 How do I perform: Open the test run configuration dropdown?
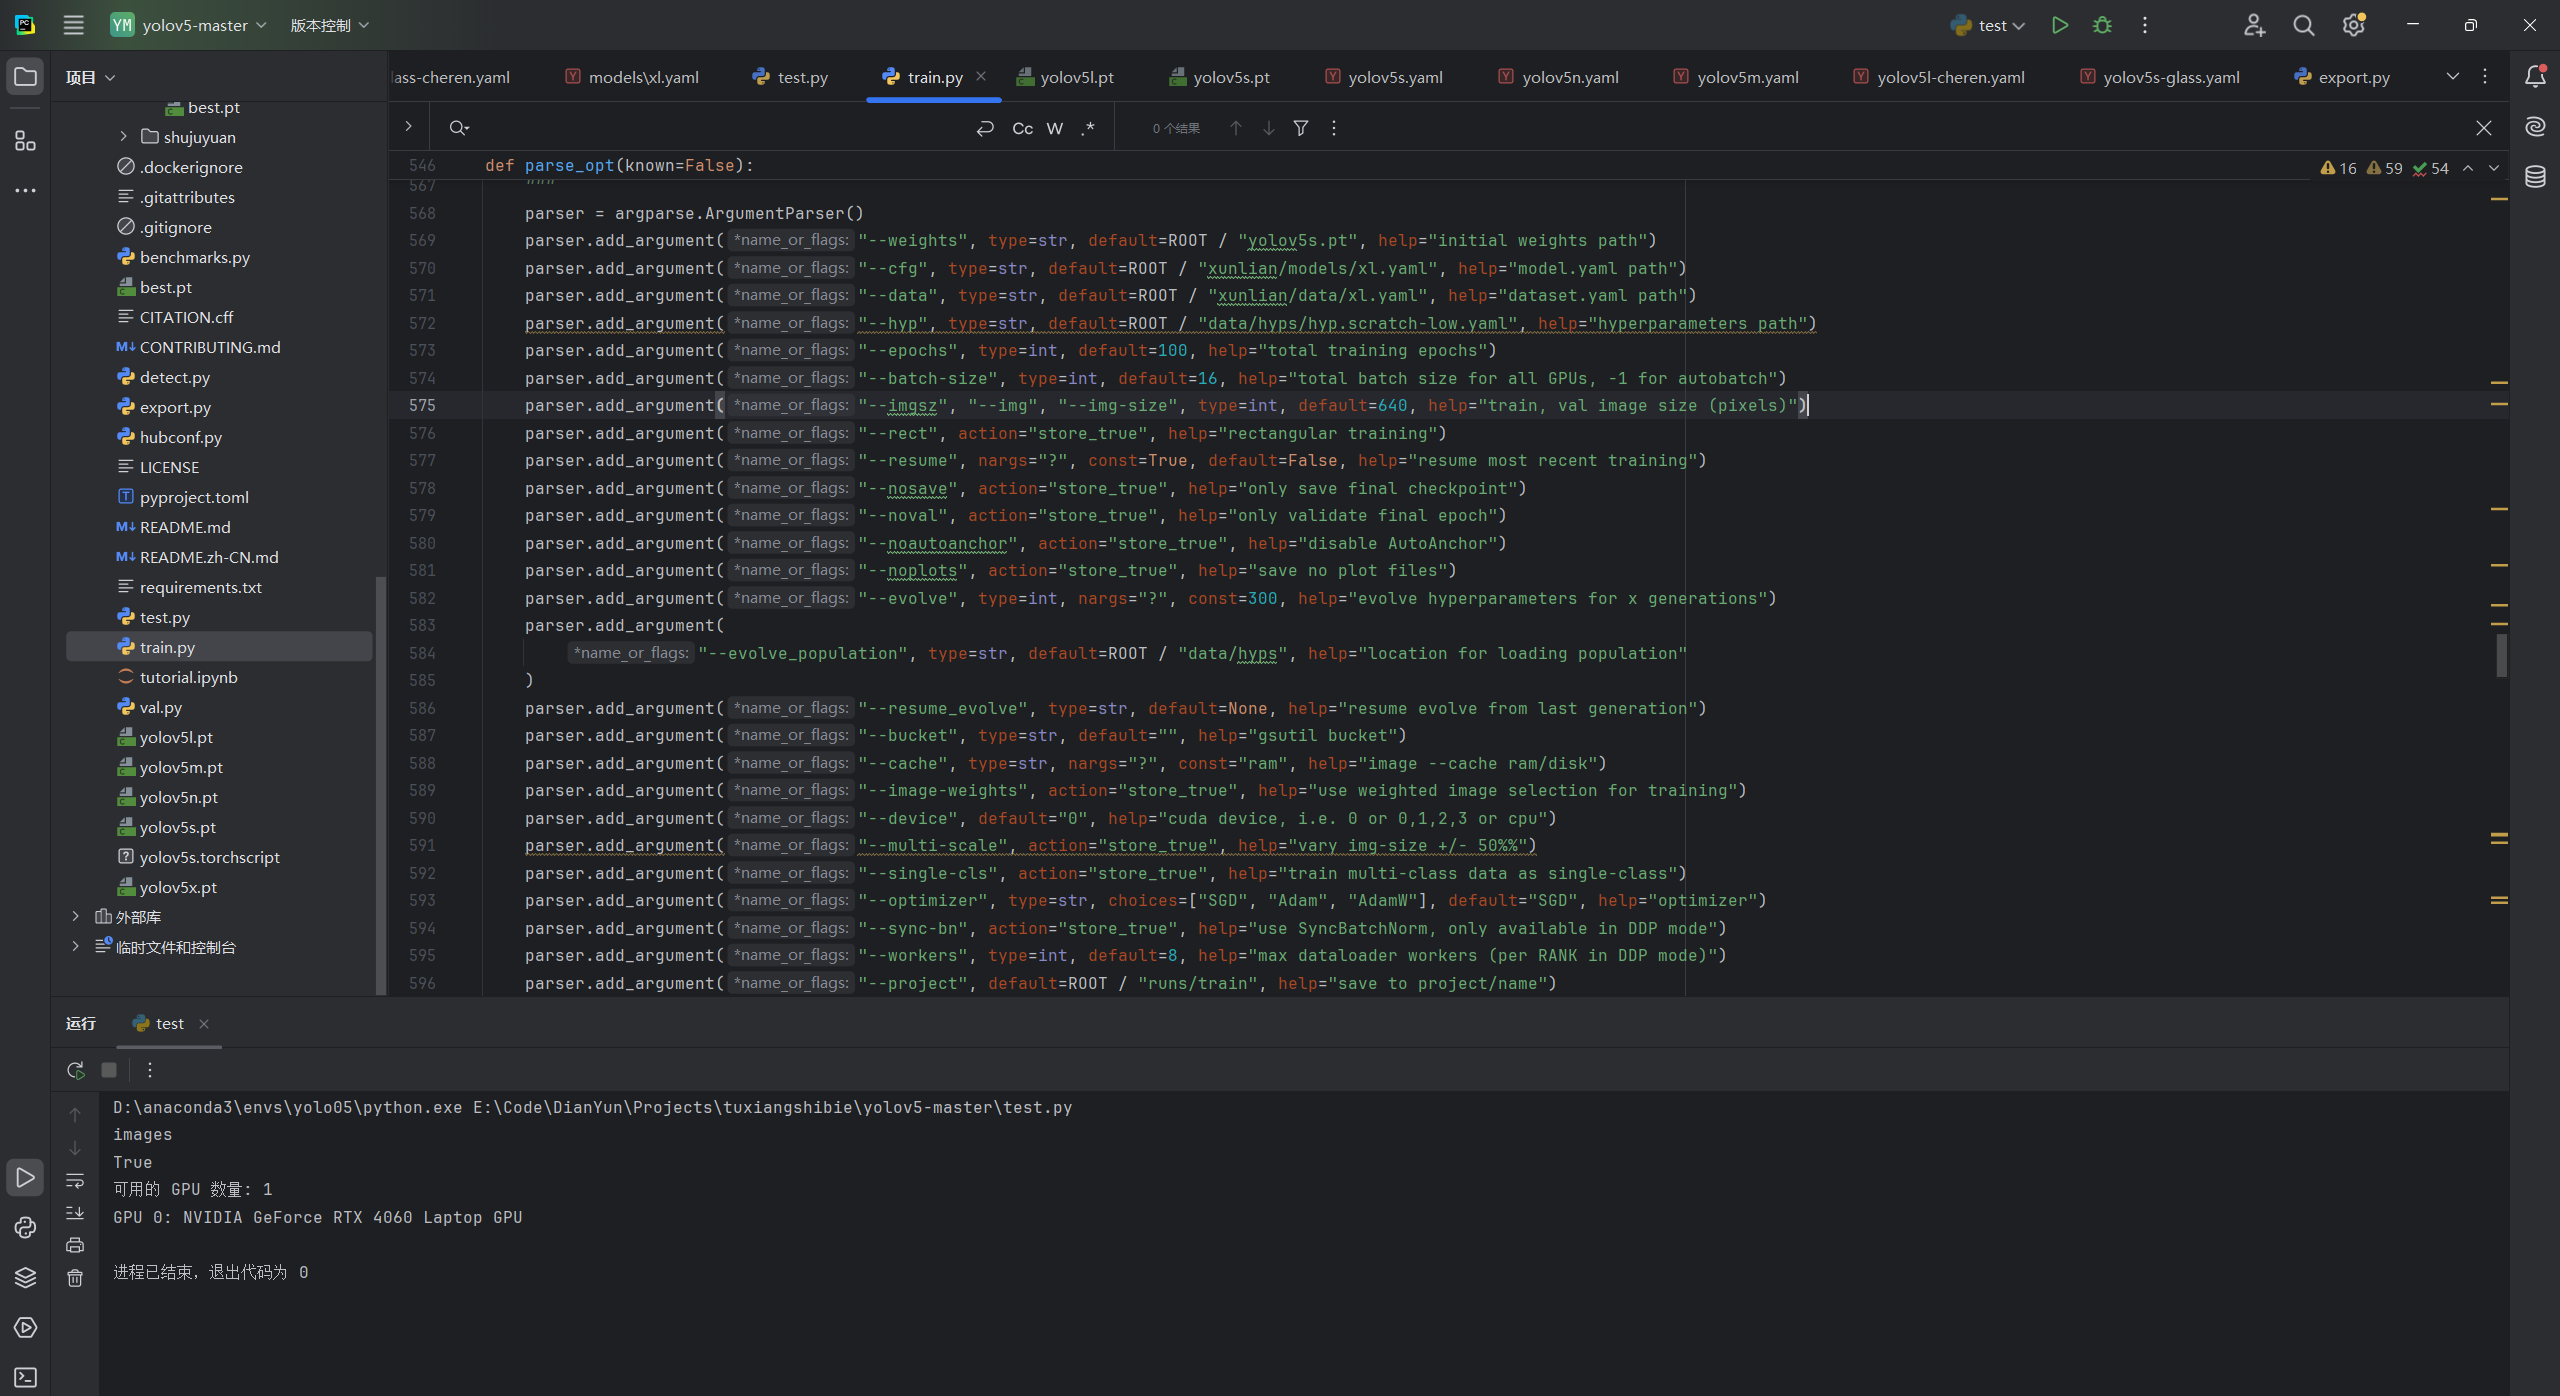(x=1990, y=25)
